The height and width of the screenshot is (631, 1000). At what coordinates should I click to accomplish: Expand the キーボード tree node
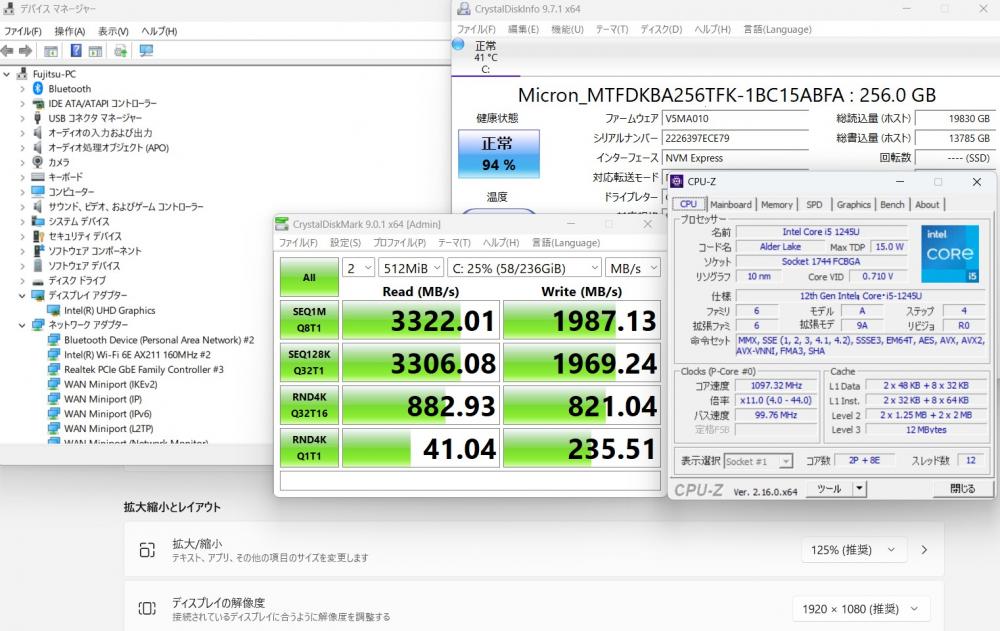[22, 177]
